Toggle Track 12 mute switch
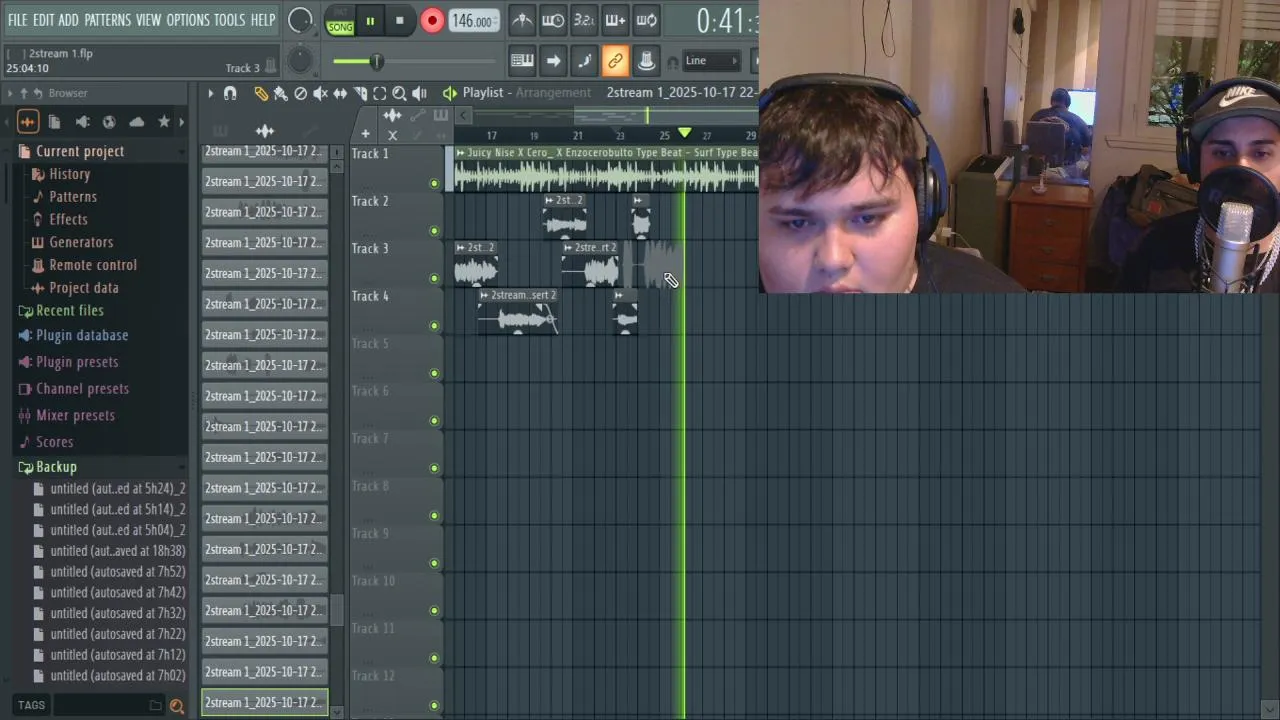 [434, 706]
